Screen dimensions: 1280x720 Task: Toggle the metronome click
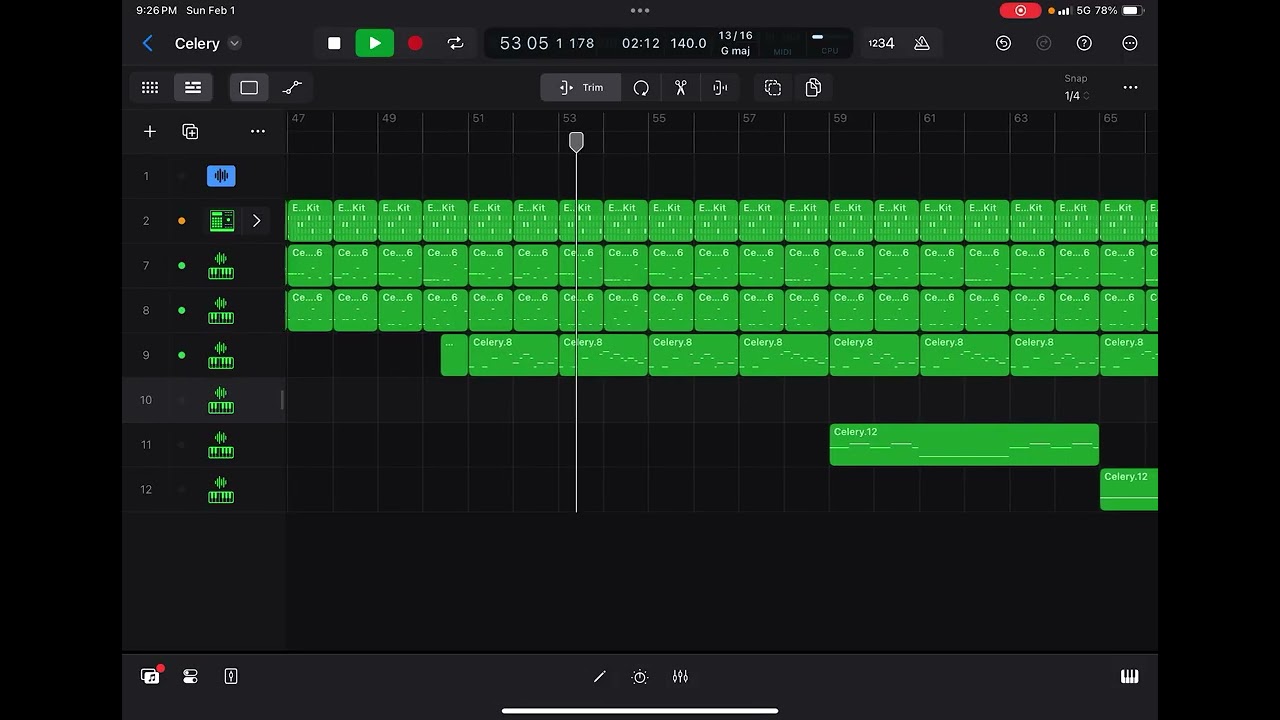(x=922, y=43)
